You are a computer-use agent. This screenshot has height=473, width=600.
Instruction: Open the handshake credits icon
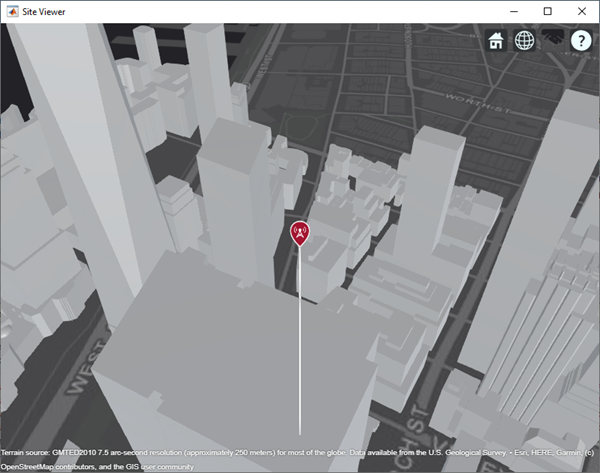(x=553, y=40)
